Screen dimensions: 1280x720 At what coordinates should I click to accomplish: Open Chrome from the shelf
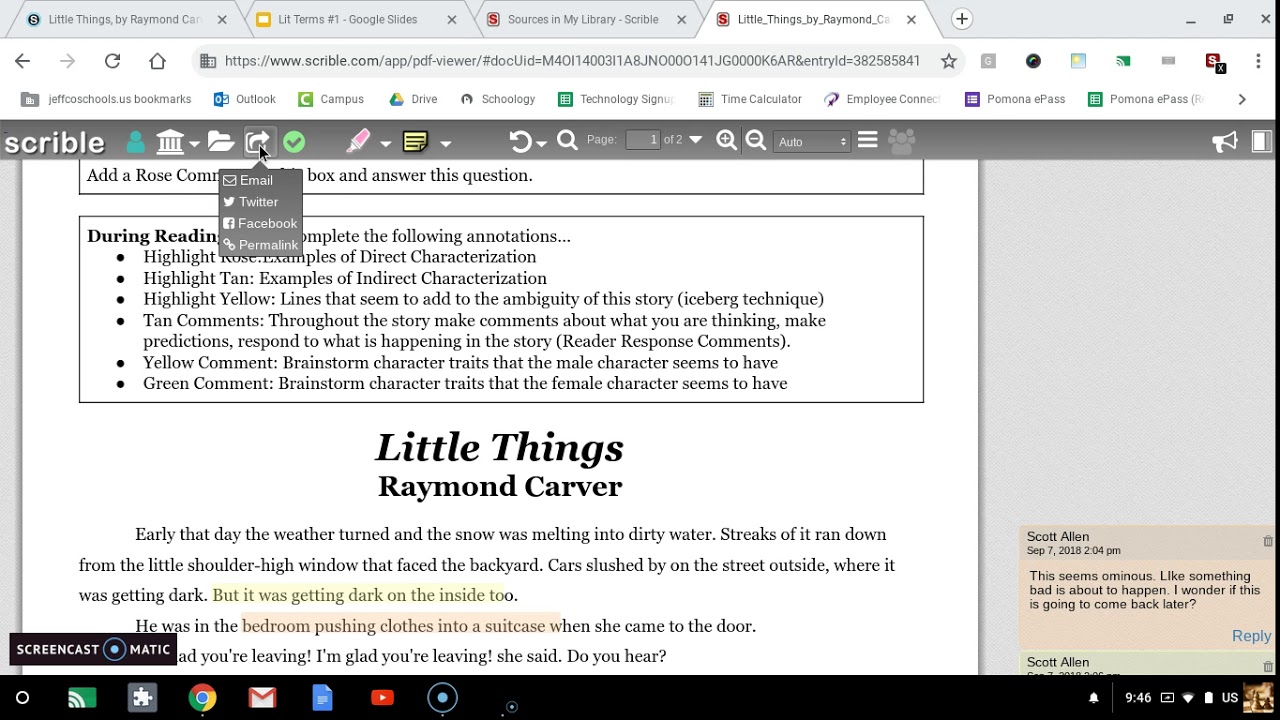(x=202, y=698)
